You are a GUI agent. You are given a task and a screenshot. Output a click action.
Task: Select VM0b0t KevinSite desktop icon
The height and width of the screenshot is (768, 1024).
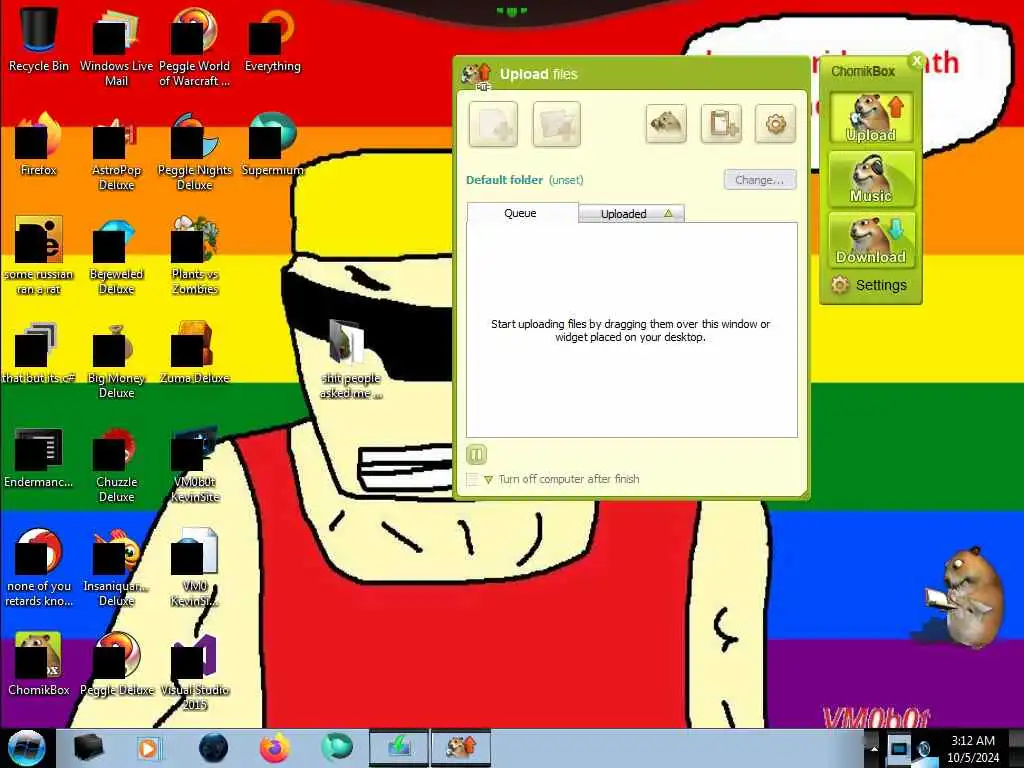tap(195, 464)
